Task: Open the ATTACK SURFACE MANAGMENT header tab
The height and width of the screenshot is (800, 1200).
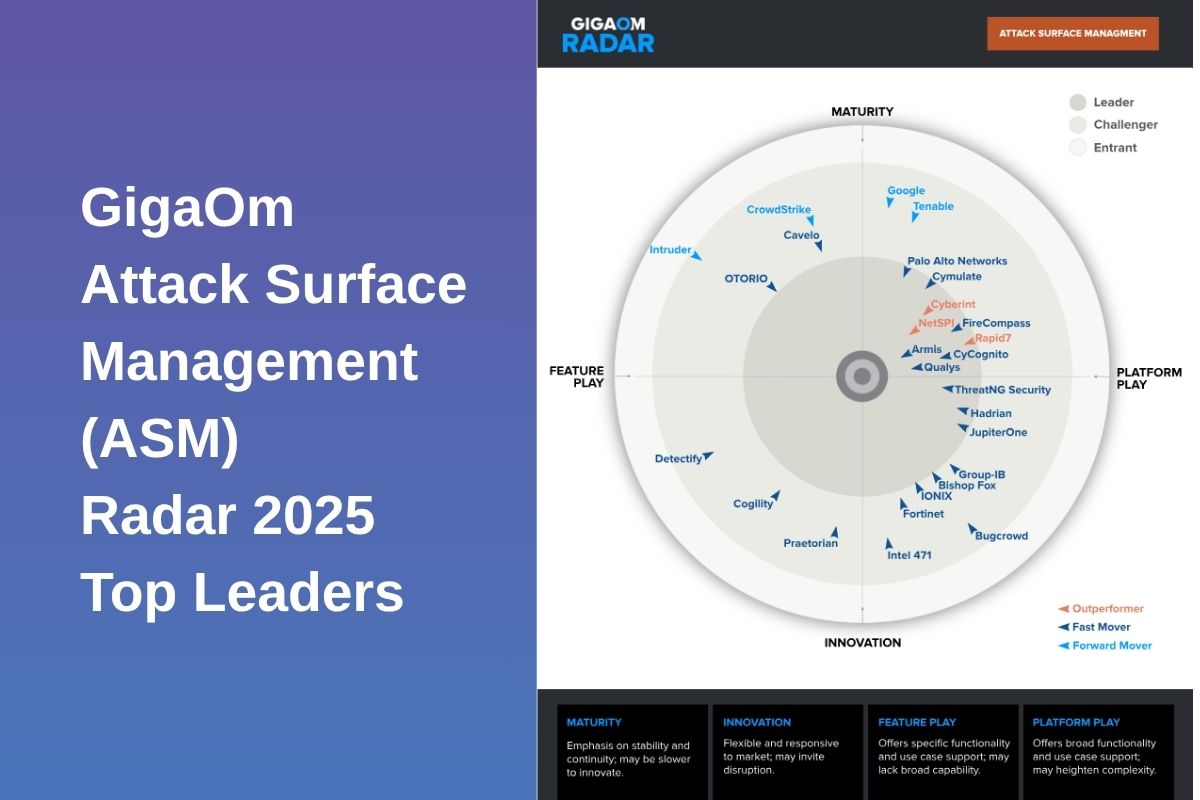Action: point(1072,33)
